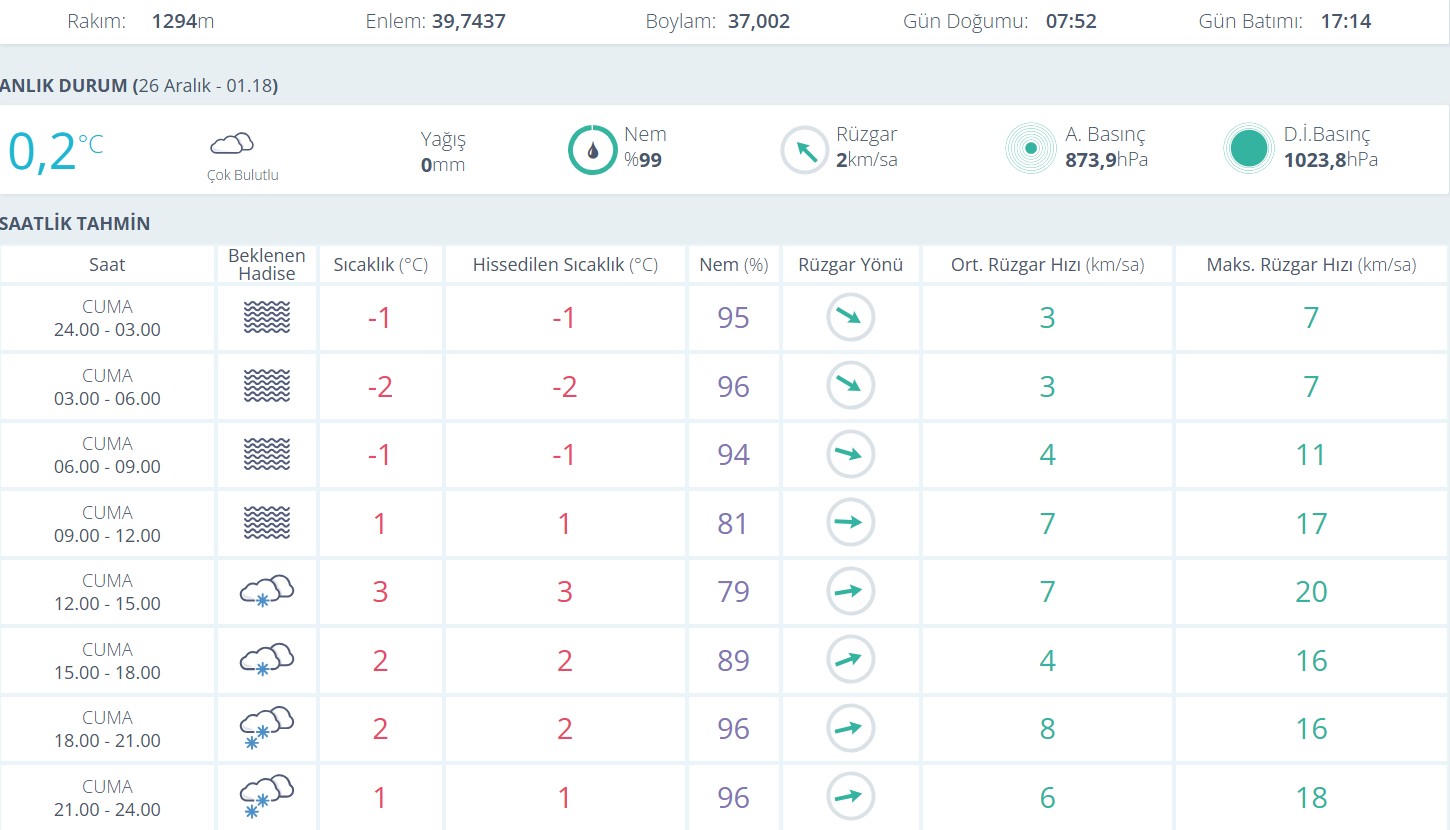1450x830 pixels.
Task: Click the Nem humidity droplet gauge icon
Action: [592, 150]
